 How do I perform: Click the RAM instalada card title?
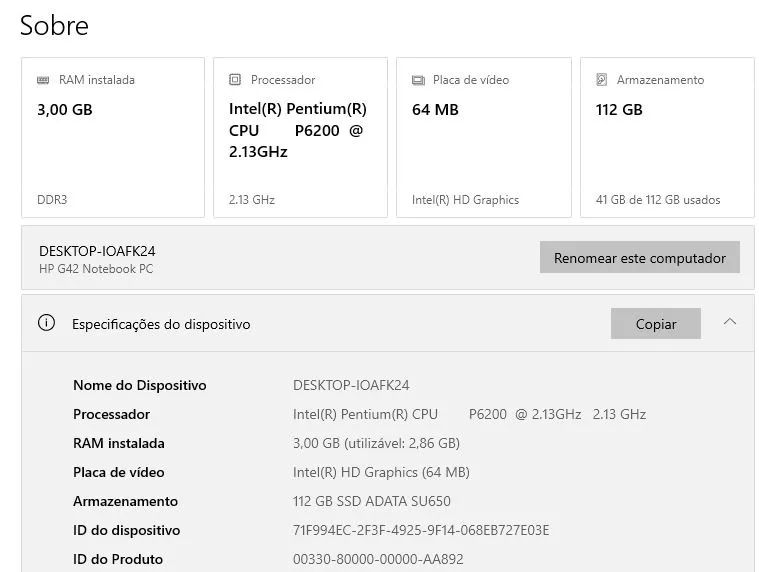click(x=97, y=80)
